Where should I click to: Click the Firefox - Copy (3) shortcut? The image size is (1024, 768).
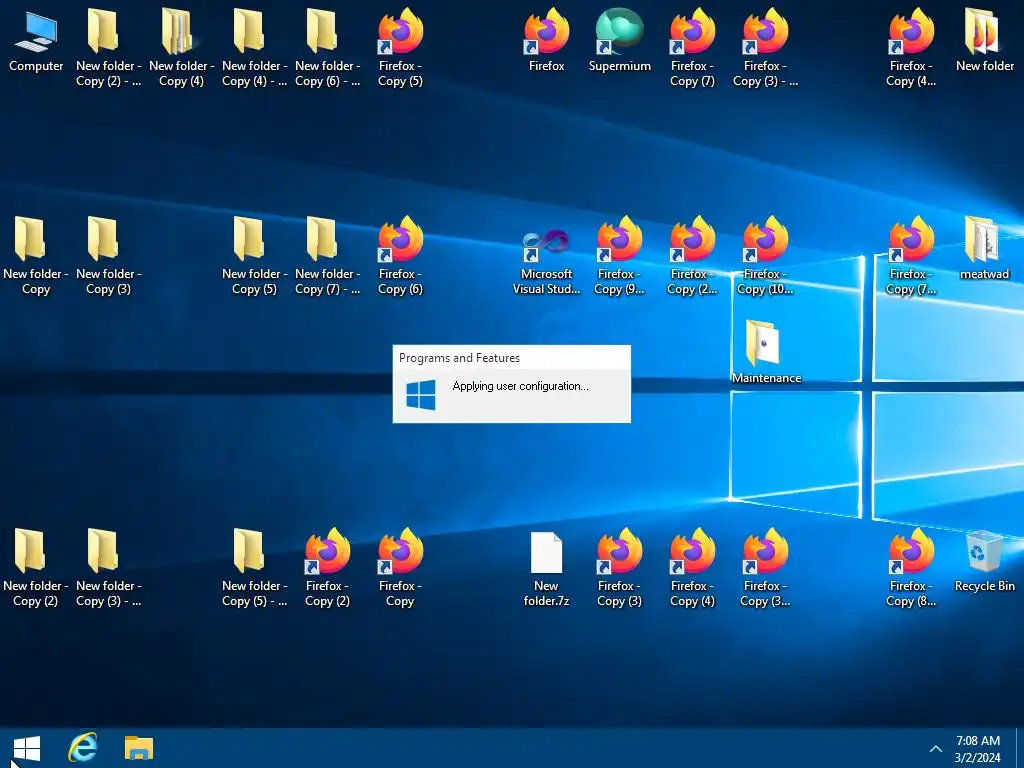coord(619,569)
